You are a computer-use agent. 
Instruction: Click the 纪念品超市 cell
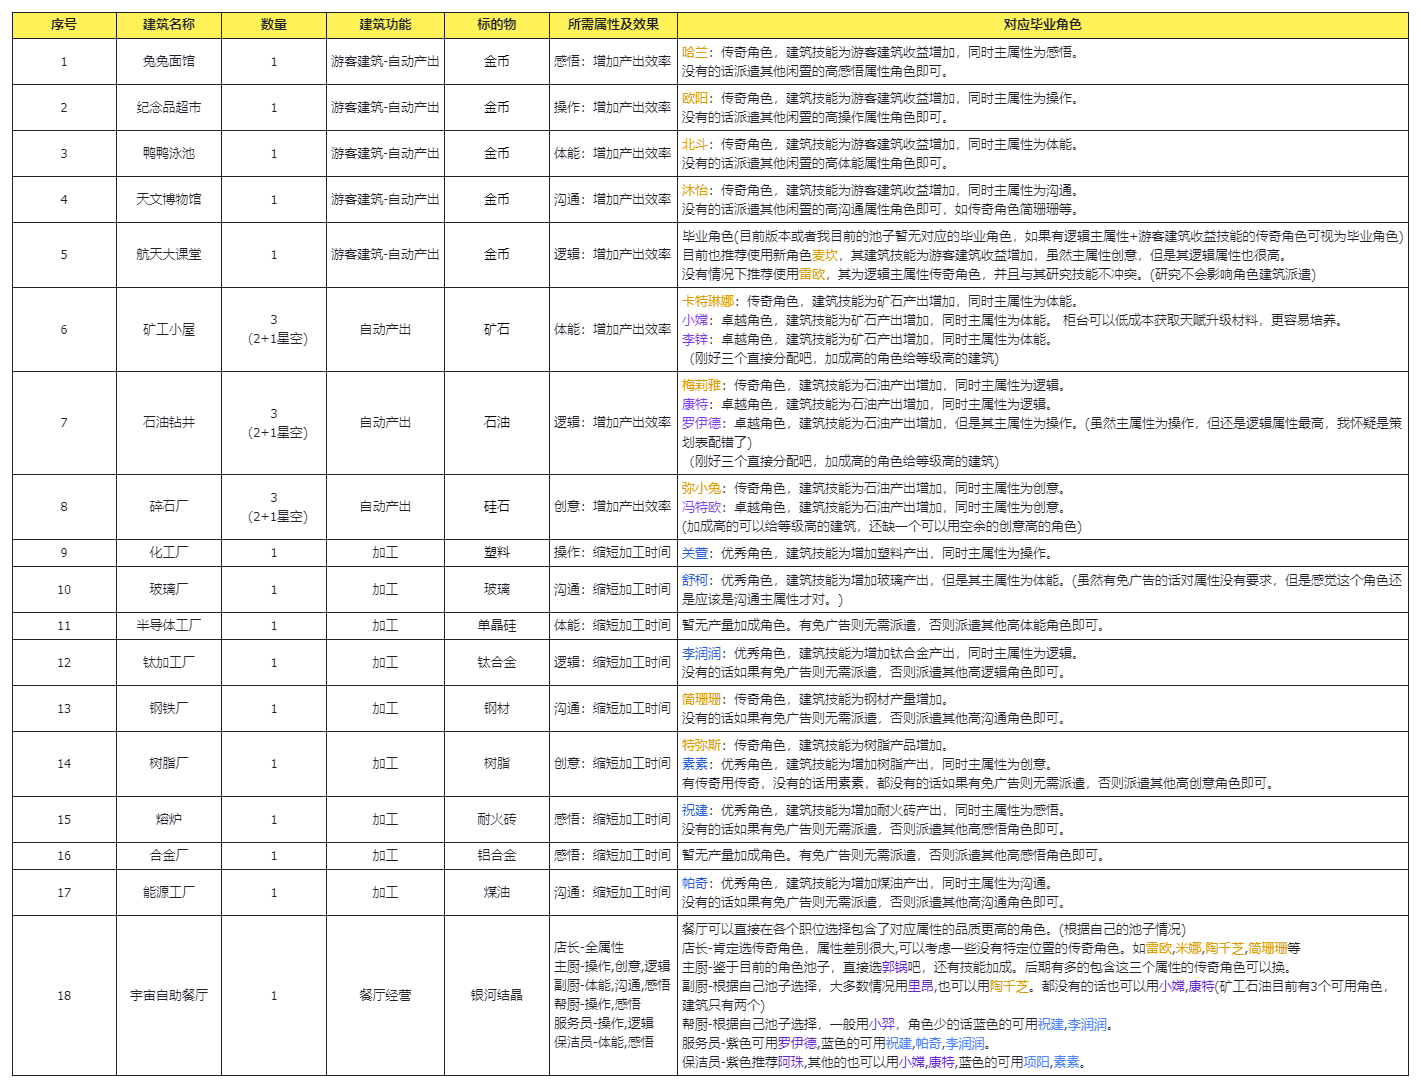click(x=169, y=108)
